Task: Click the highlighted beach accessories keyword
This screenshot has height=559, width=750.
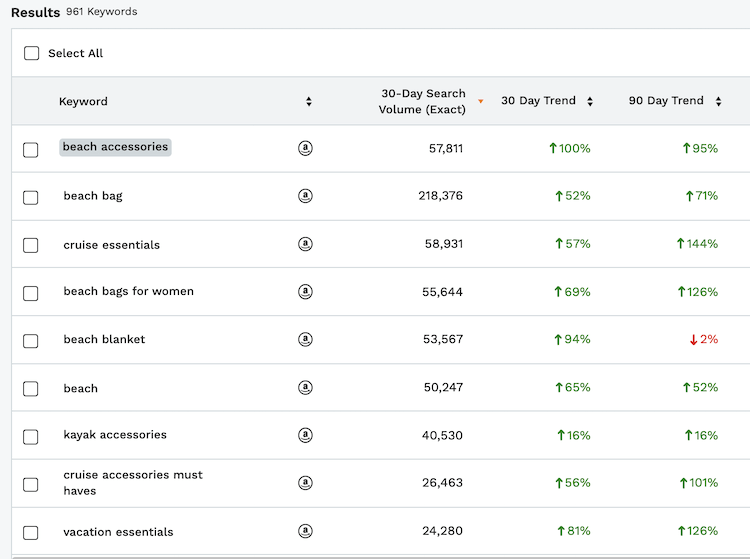Action: click(x=115, y=147)
